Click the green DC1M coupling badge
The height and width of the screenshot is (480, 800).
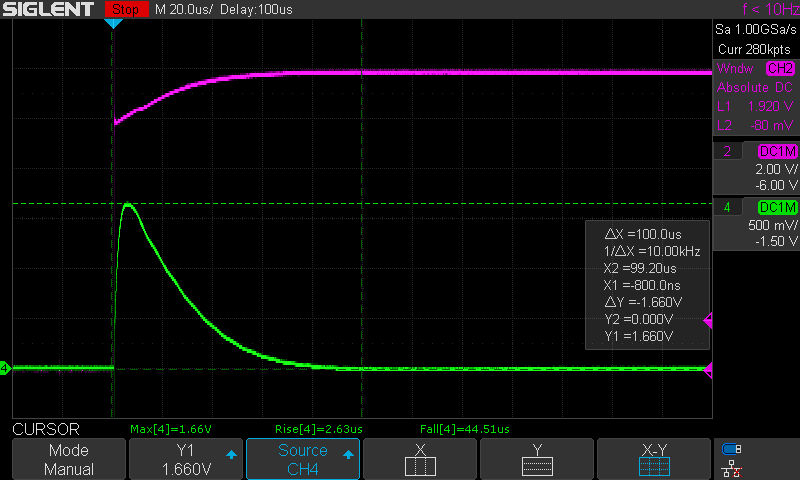coord(778,207)
